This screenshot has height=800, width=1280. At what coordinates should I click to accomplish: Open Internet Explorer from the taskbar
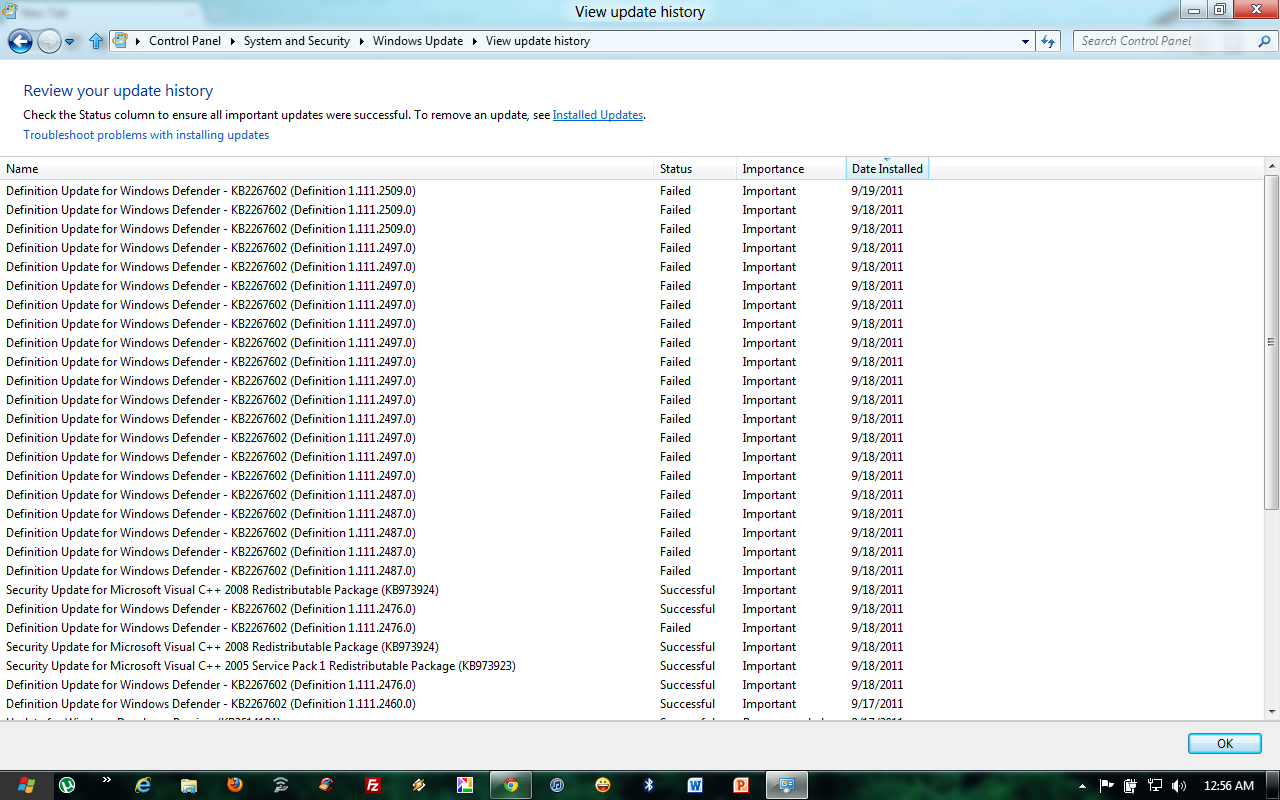tap(141, 785)
